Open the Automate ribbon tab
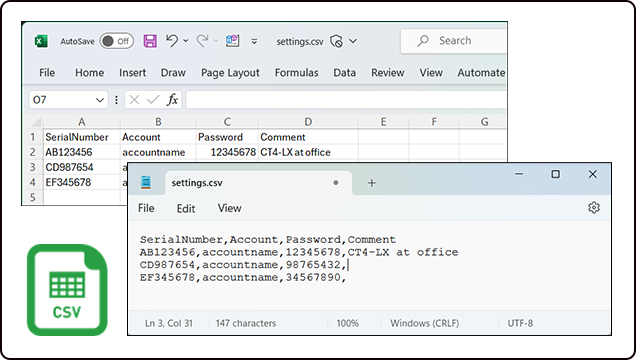The width and height of the screenshot is (636, 360). coord(481,73)
